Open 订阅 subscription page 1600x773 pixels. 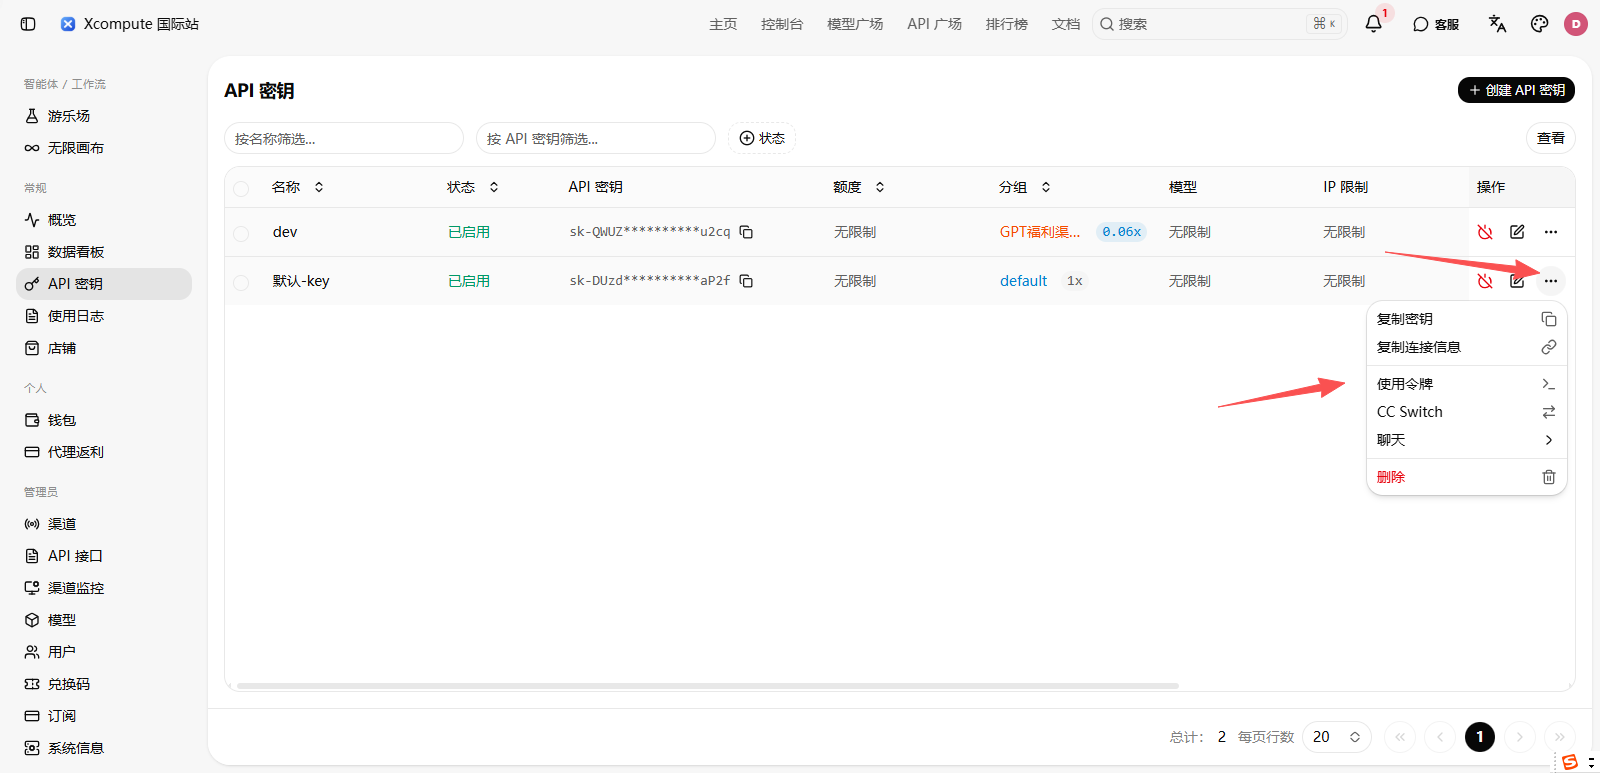(x=104, y=716)
